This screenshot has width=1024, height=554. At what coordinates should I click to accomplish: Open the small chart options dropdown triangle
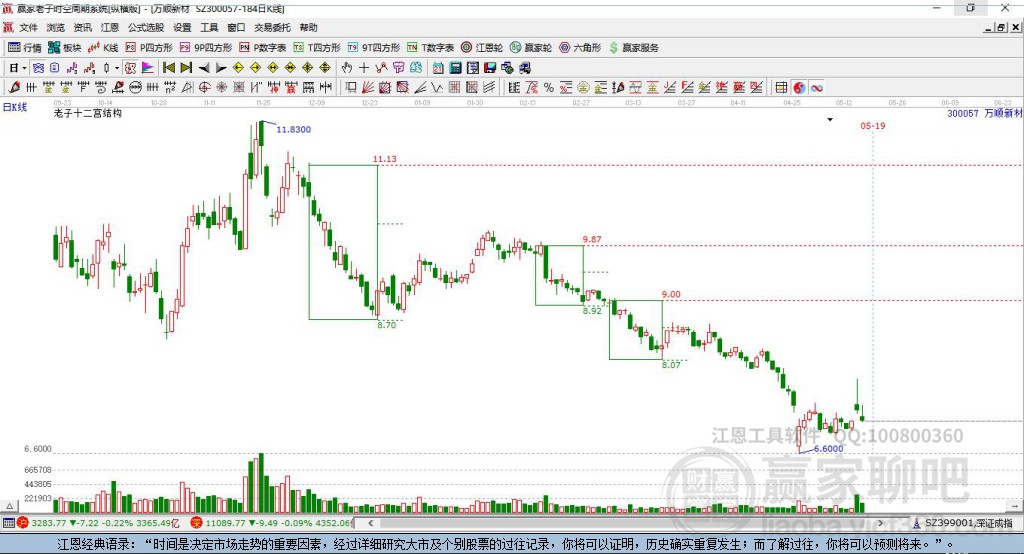(830, 120)
